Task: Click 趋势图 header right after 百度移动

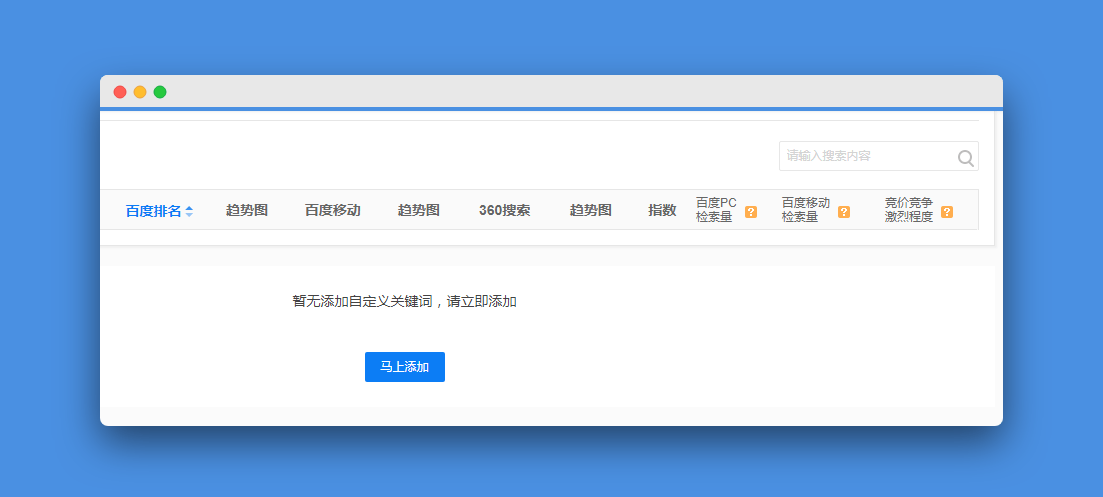Action: [419, 210]
